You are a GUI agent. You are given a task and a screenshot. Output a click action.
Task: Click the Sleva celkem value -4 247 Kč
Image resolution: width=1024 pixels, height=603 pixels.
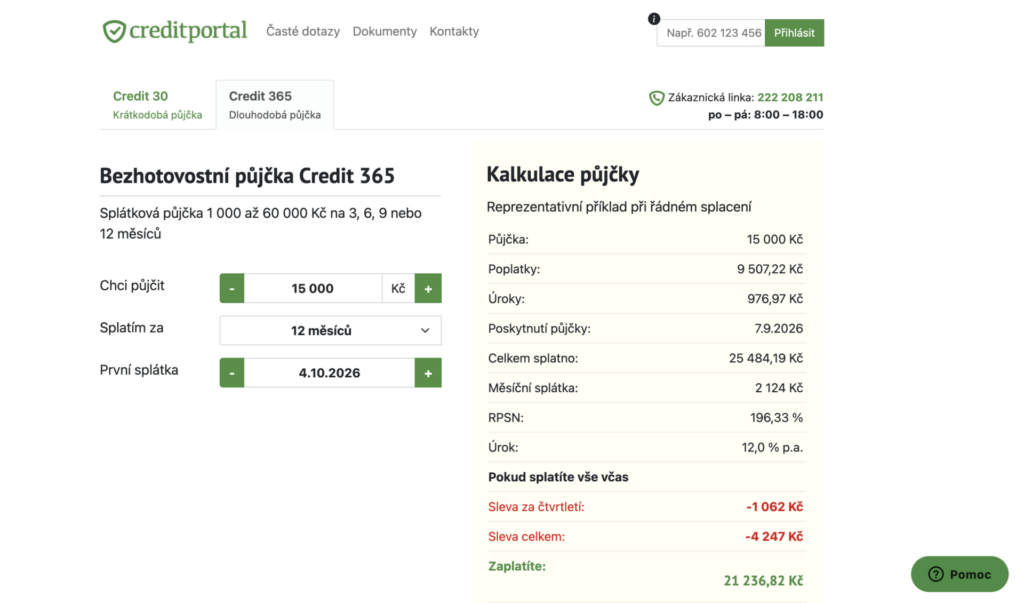coord(774,536)
